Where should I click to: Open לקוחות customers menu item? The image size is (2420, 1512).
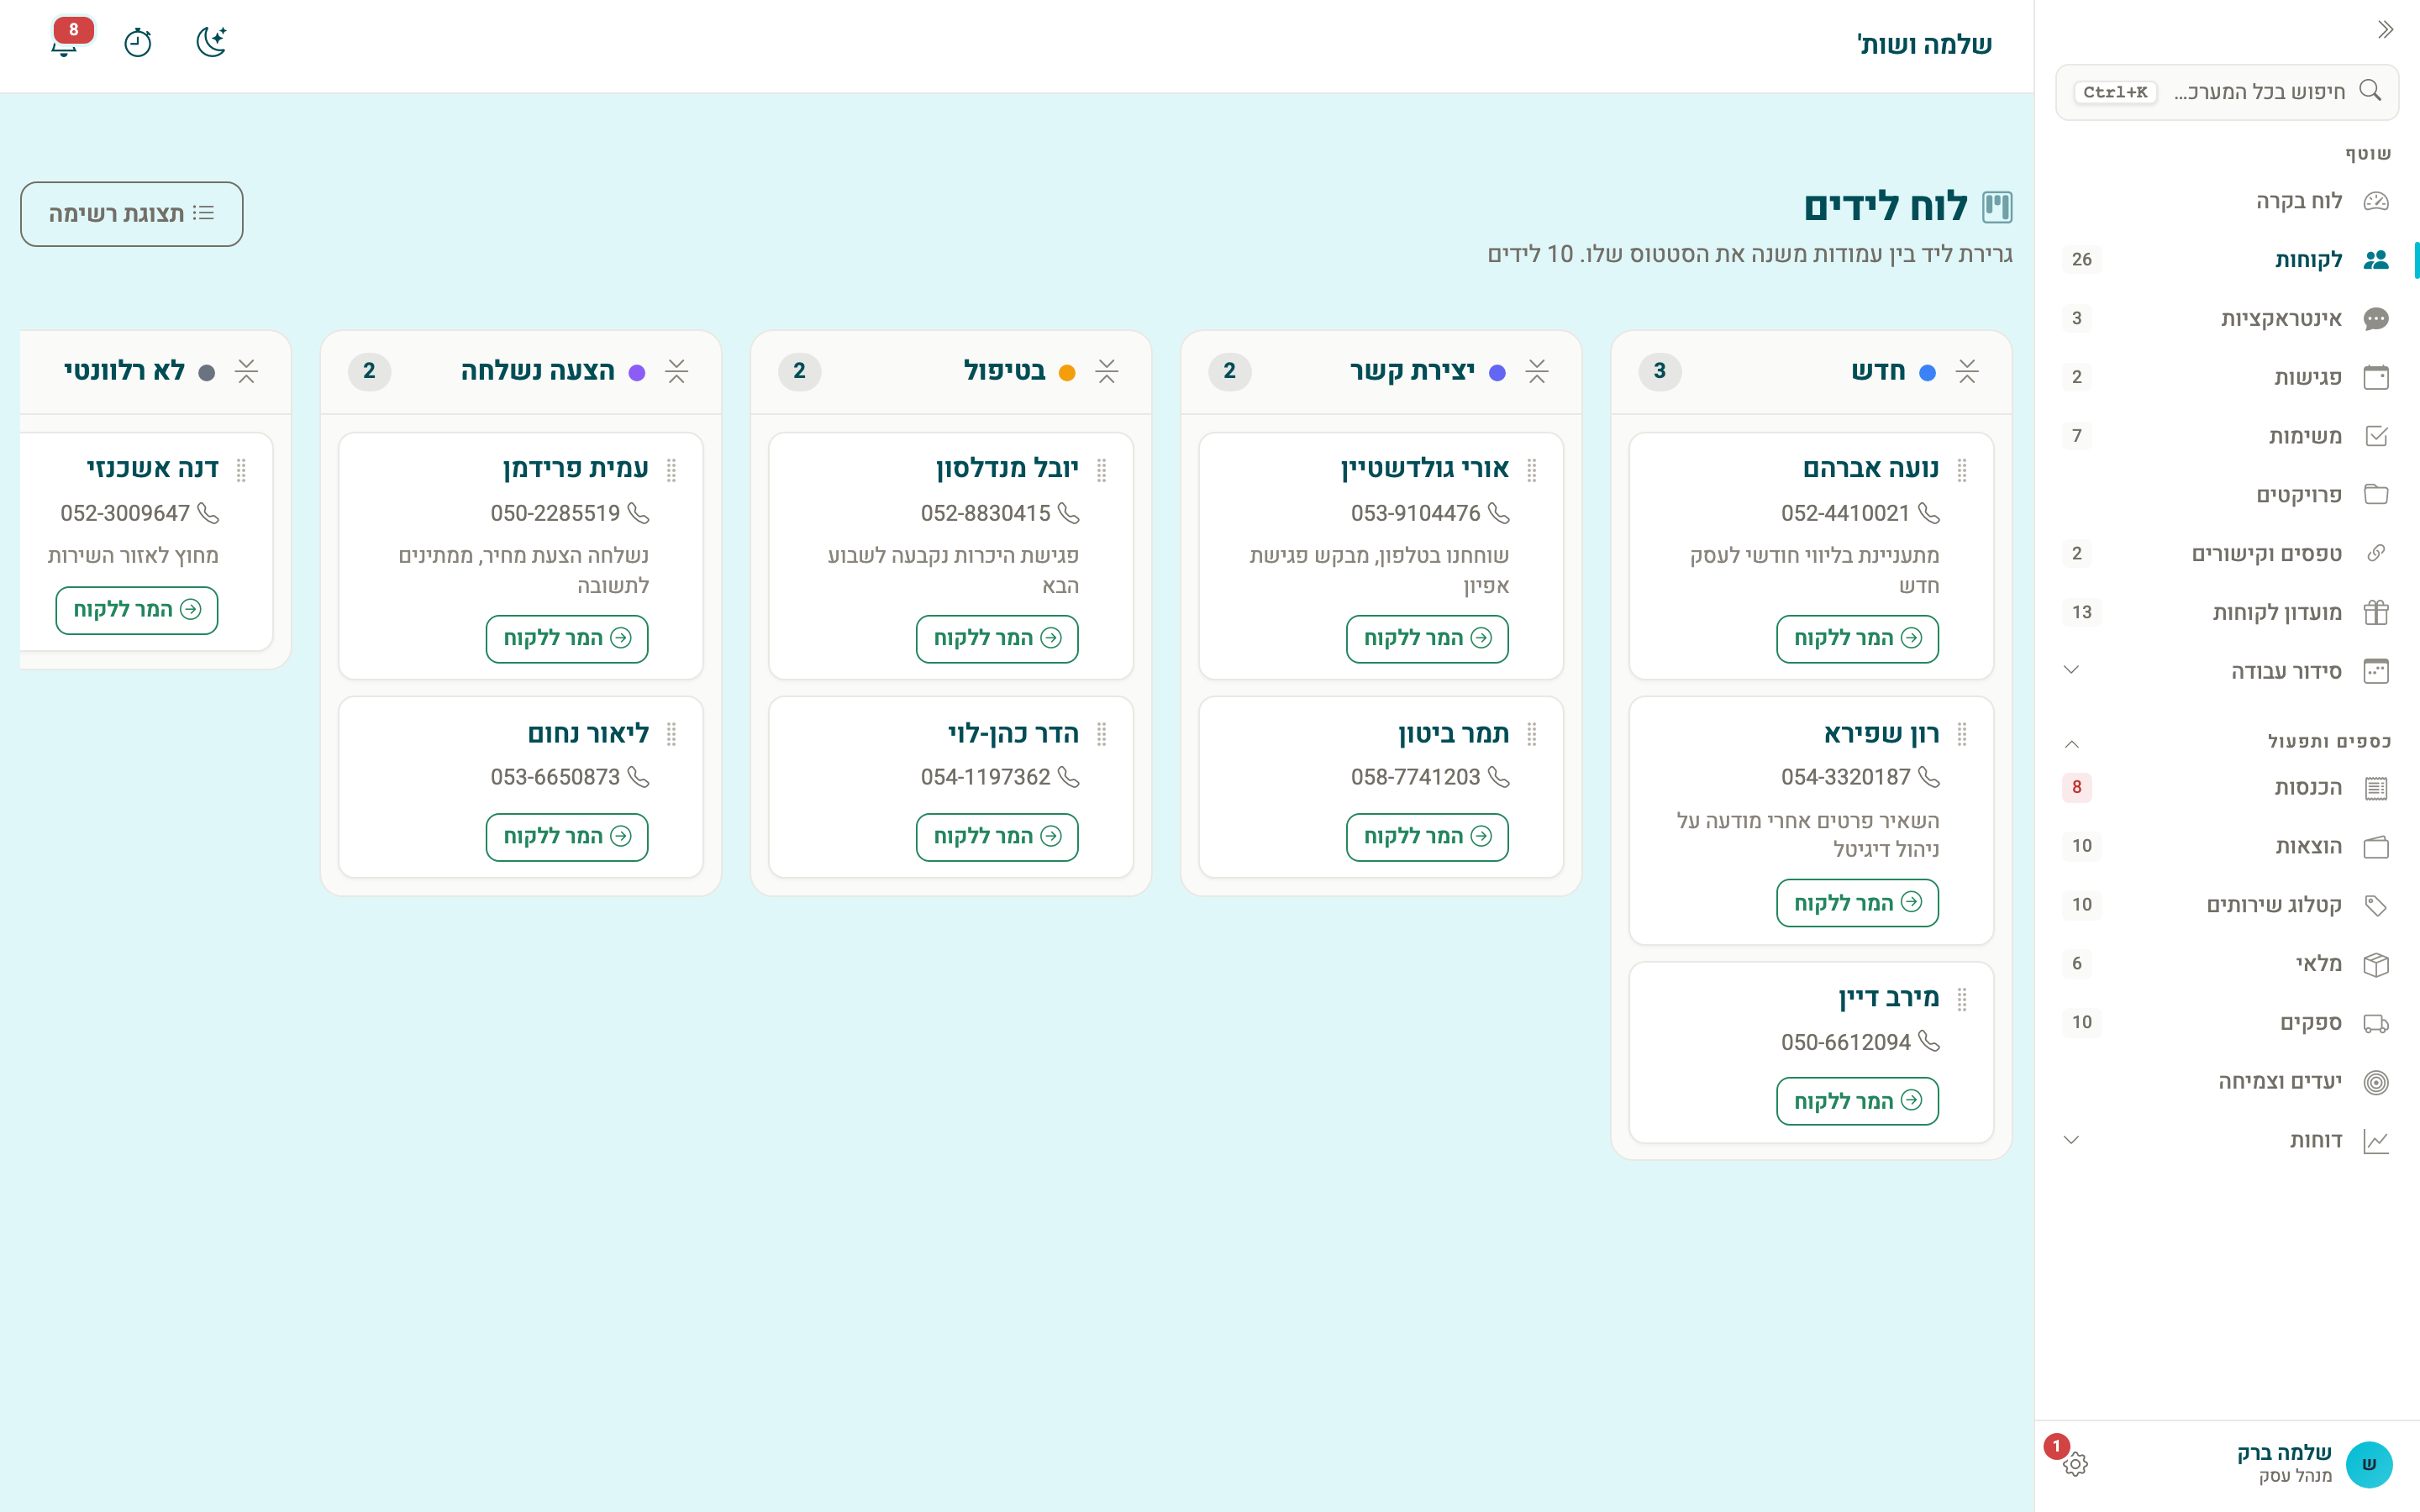[2227, 260]
